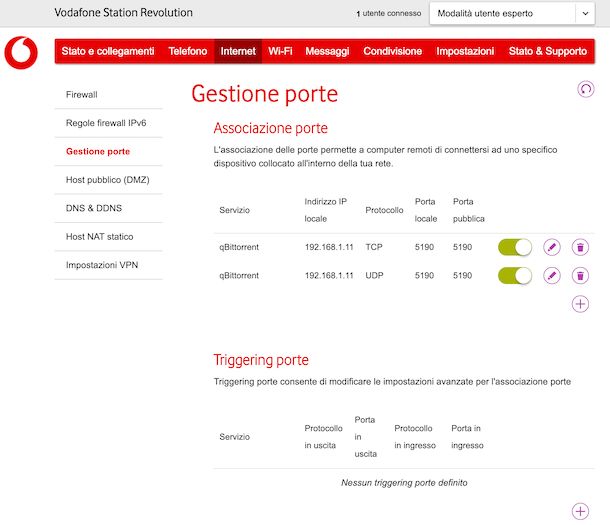Add a new port triggering plus icon
This screenshot has height=525, width=610.
pyautogui.click(x=580, y=511)
